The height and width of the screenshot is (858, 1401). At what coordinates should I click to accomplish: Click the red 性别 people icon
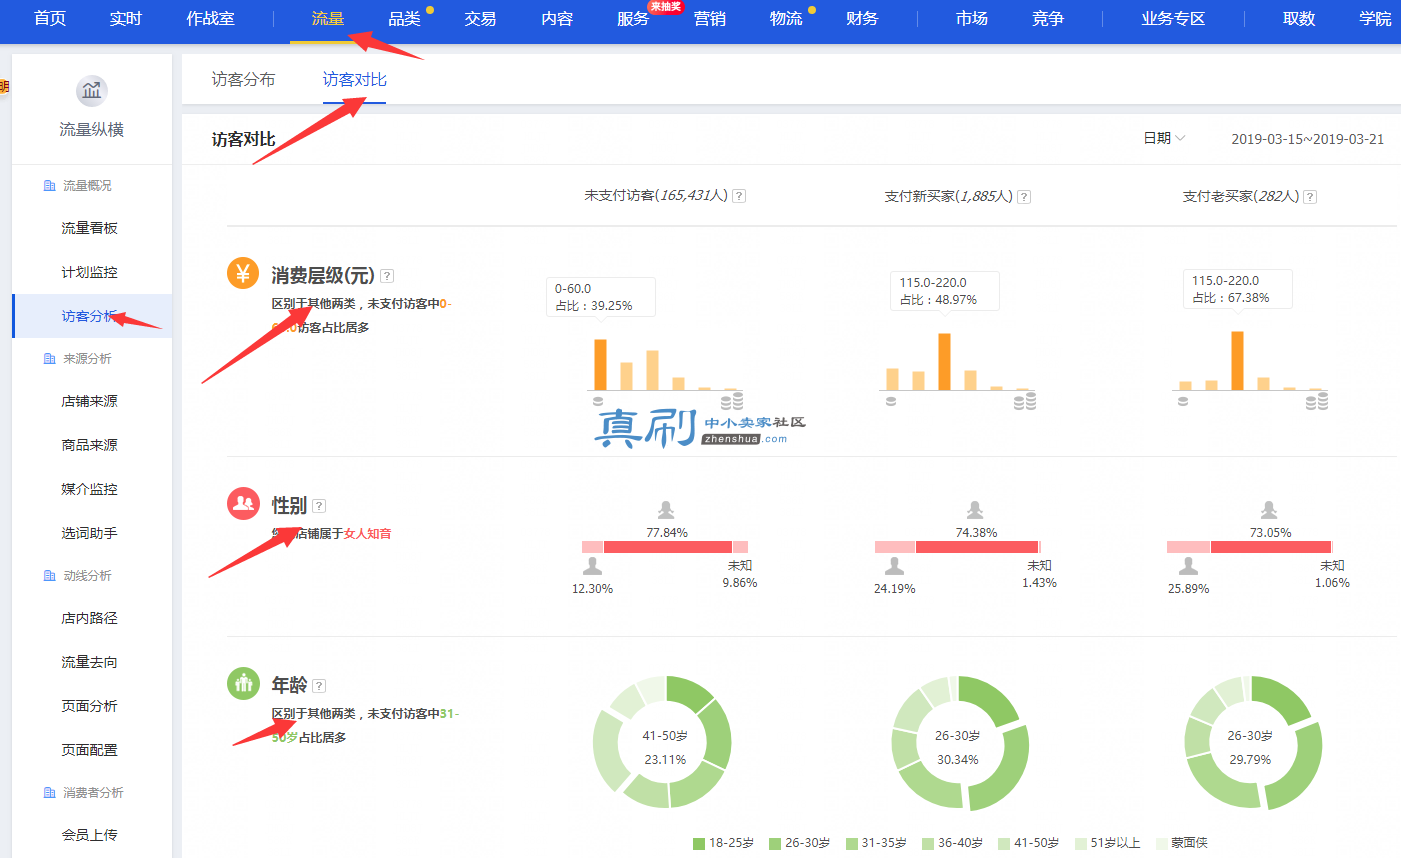click(x=243, y=503)
